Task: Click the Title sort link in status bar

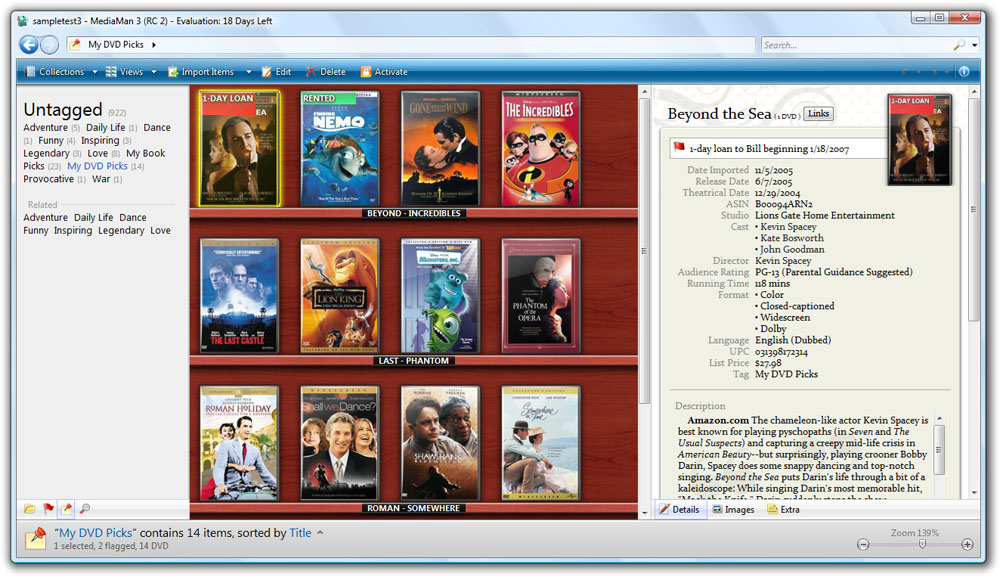Action: tap(300, 533)
